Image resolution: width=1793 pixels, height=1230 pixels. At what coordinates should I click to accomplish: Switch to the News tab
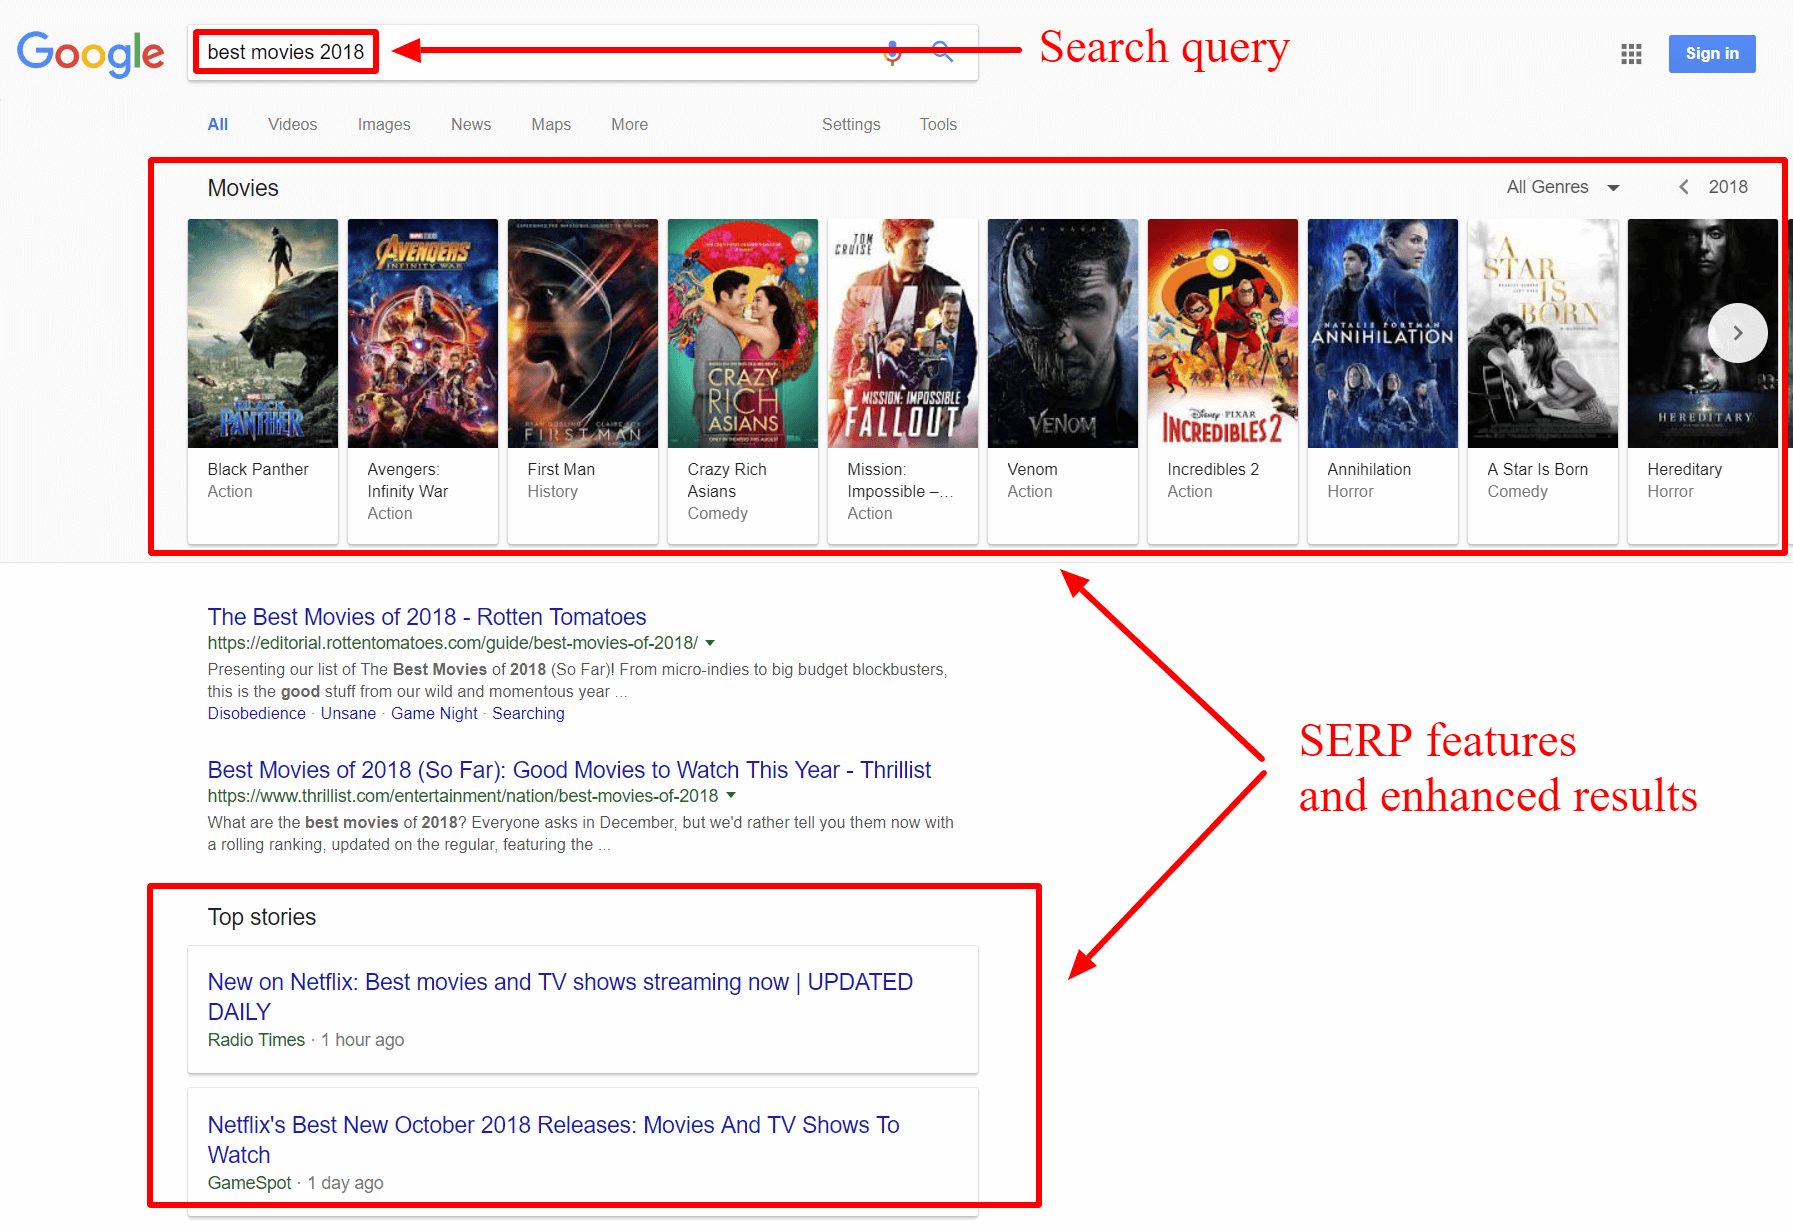[471, 124]
